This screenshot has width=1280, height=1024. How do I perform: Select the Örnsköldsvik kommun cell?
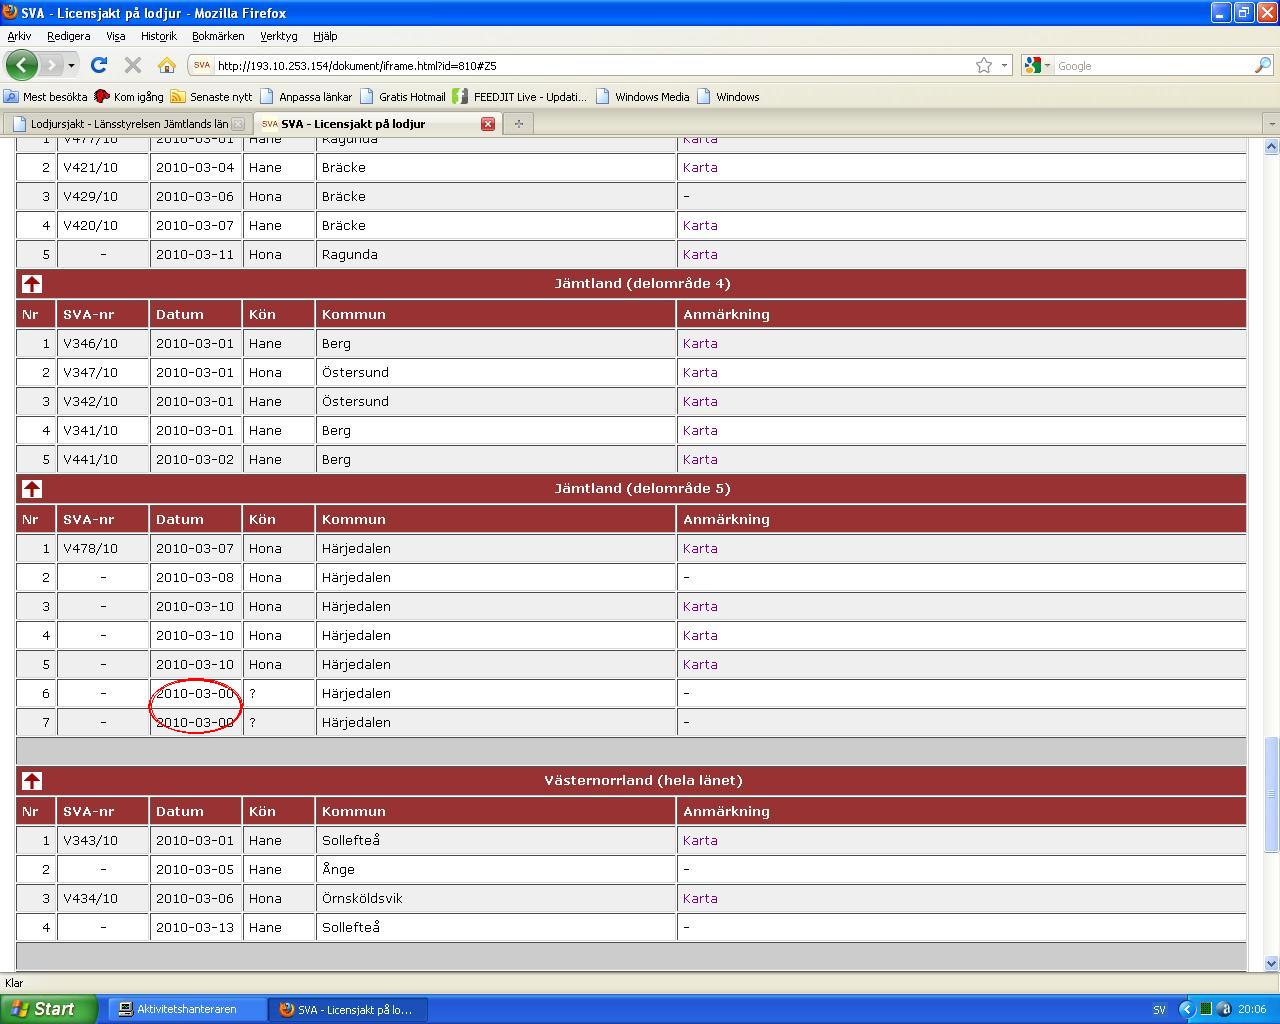[x=496, y=899]
